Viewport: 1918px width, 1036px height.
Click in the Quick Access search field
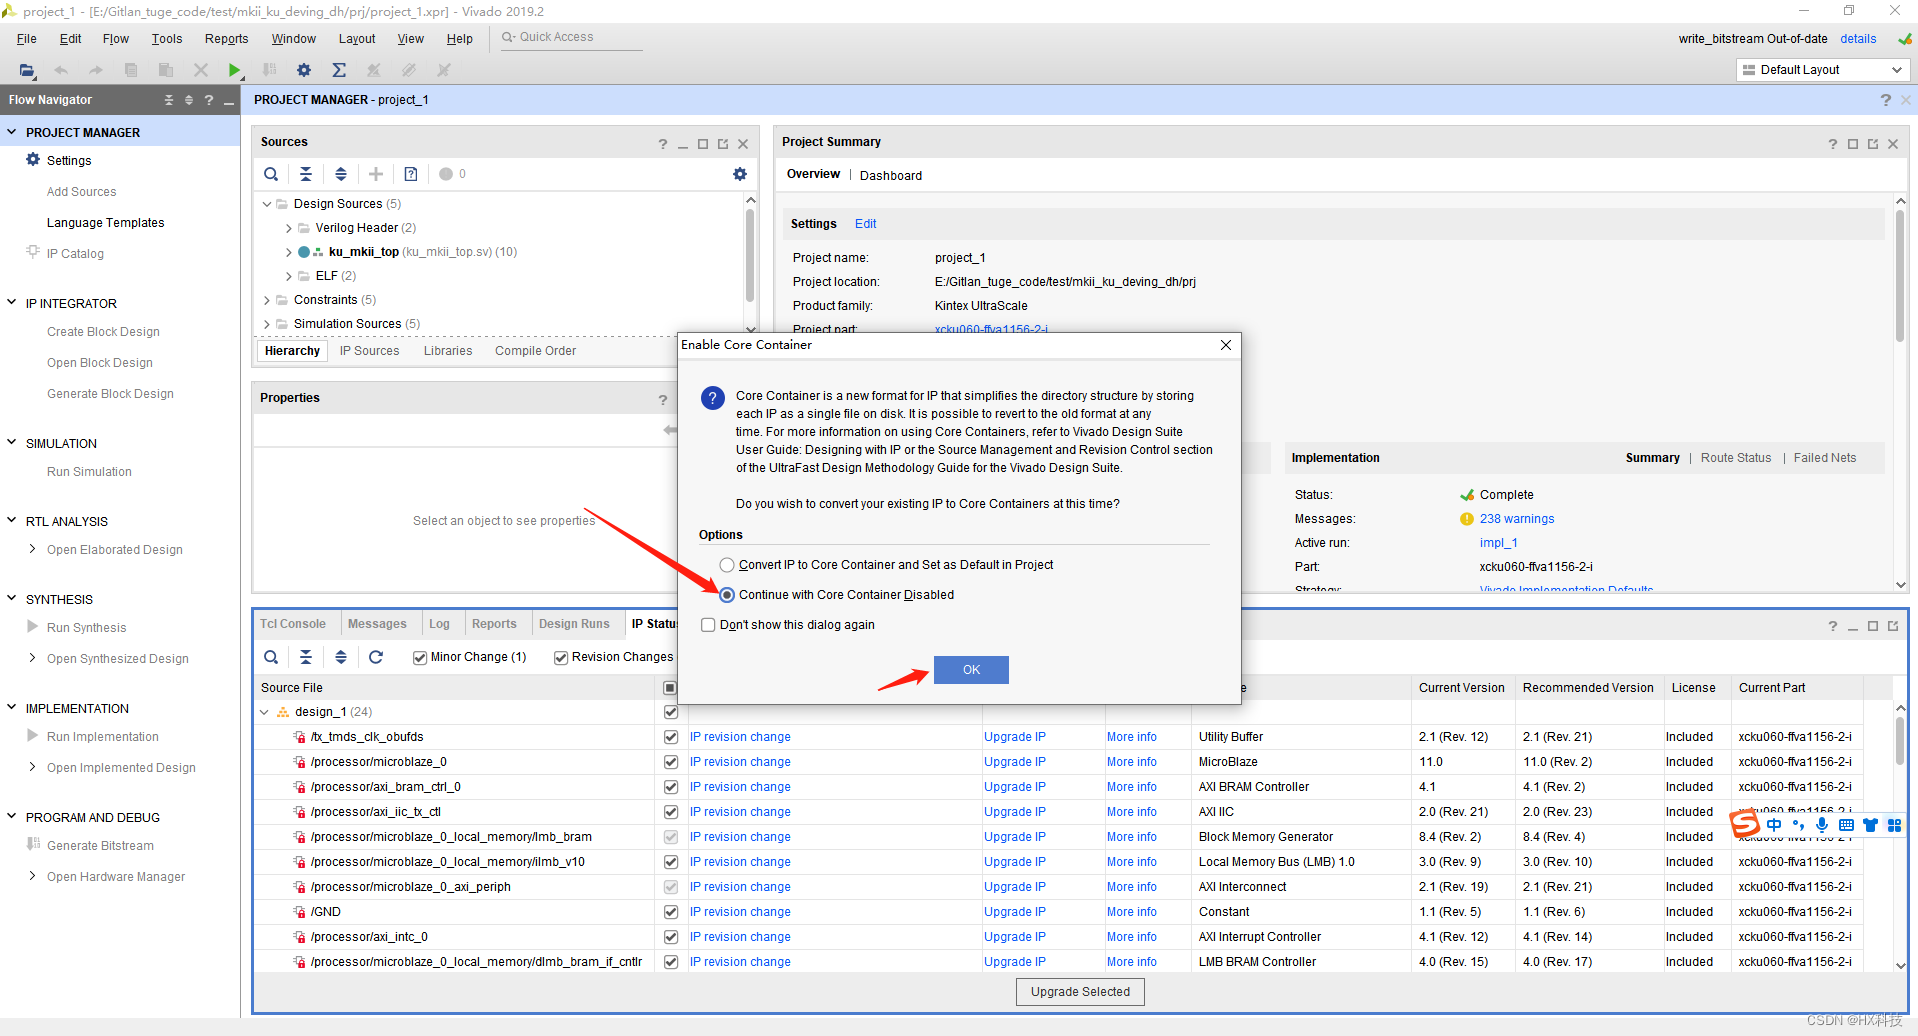(570, 38)
